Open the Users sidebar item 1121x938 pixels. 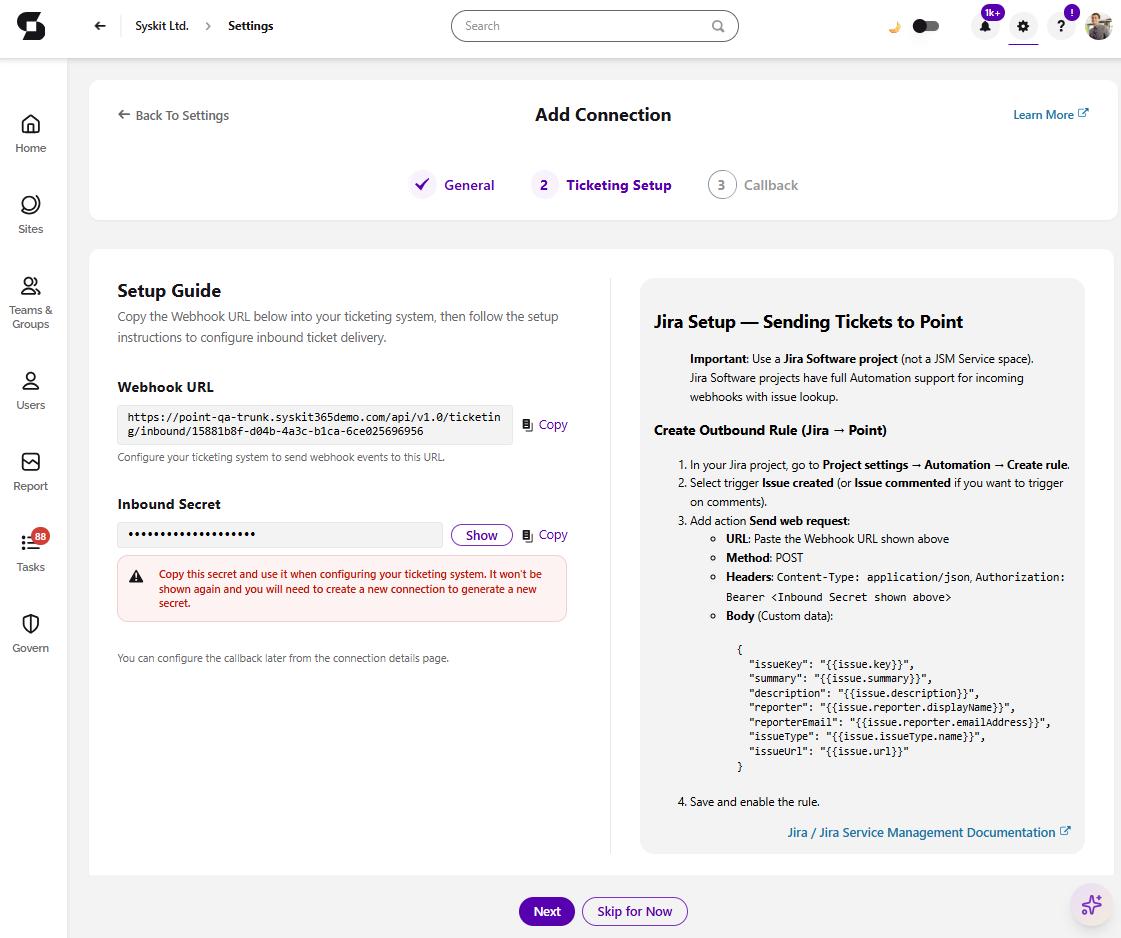31,390
